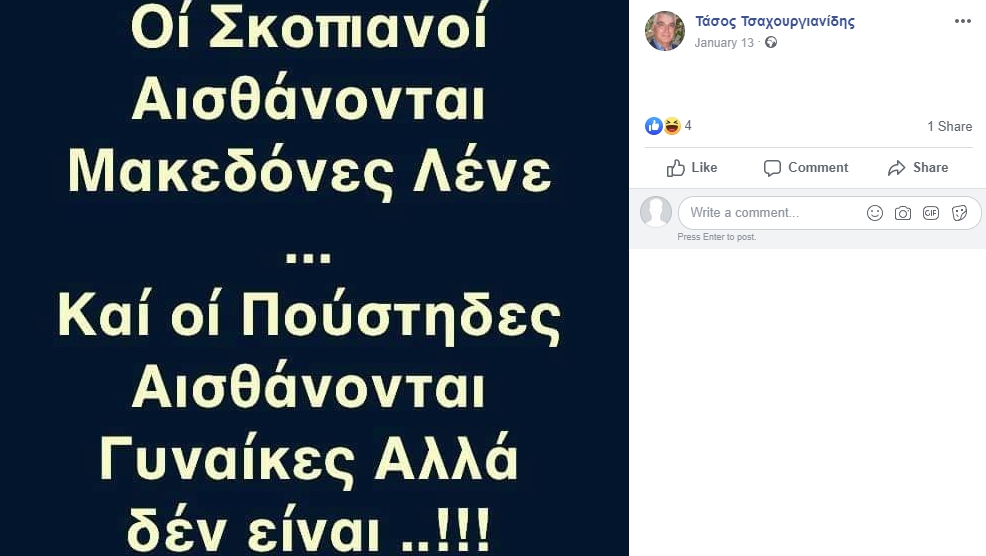Click the gray commenter avatar placeholder

tap(656, 212)
